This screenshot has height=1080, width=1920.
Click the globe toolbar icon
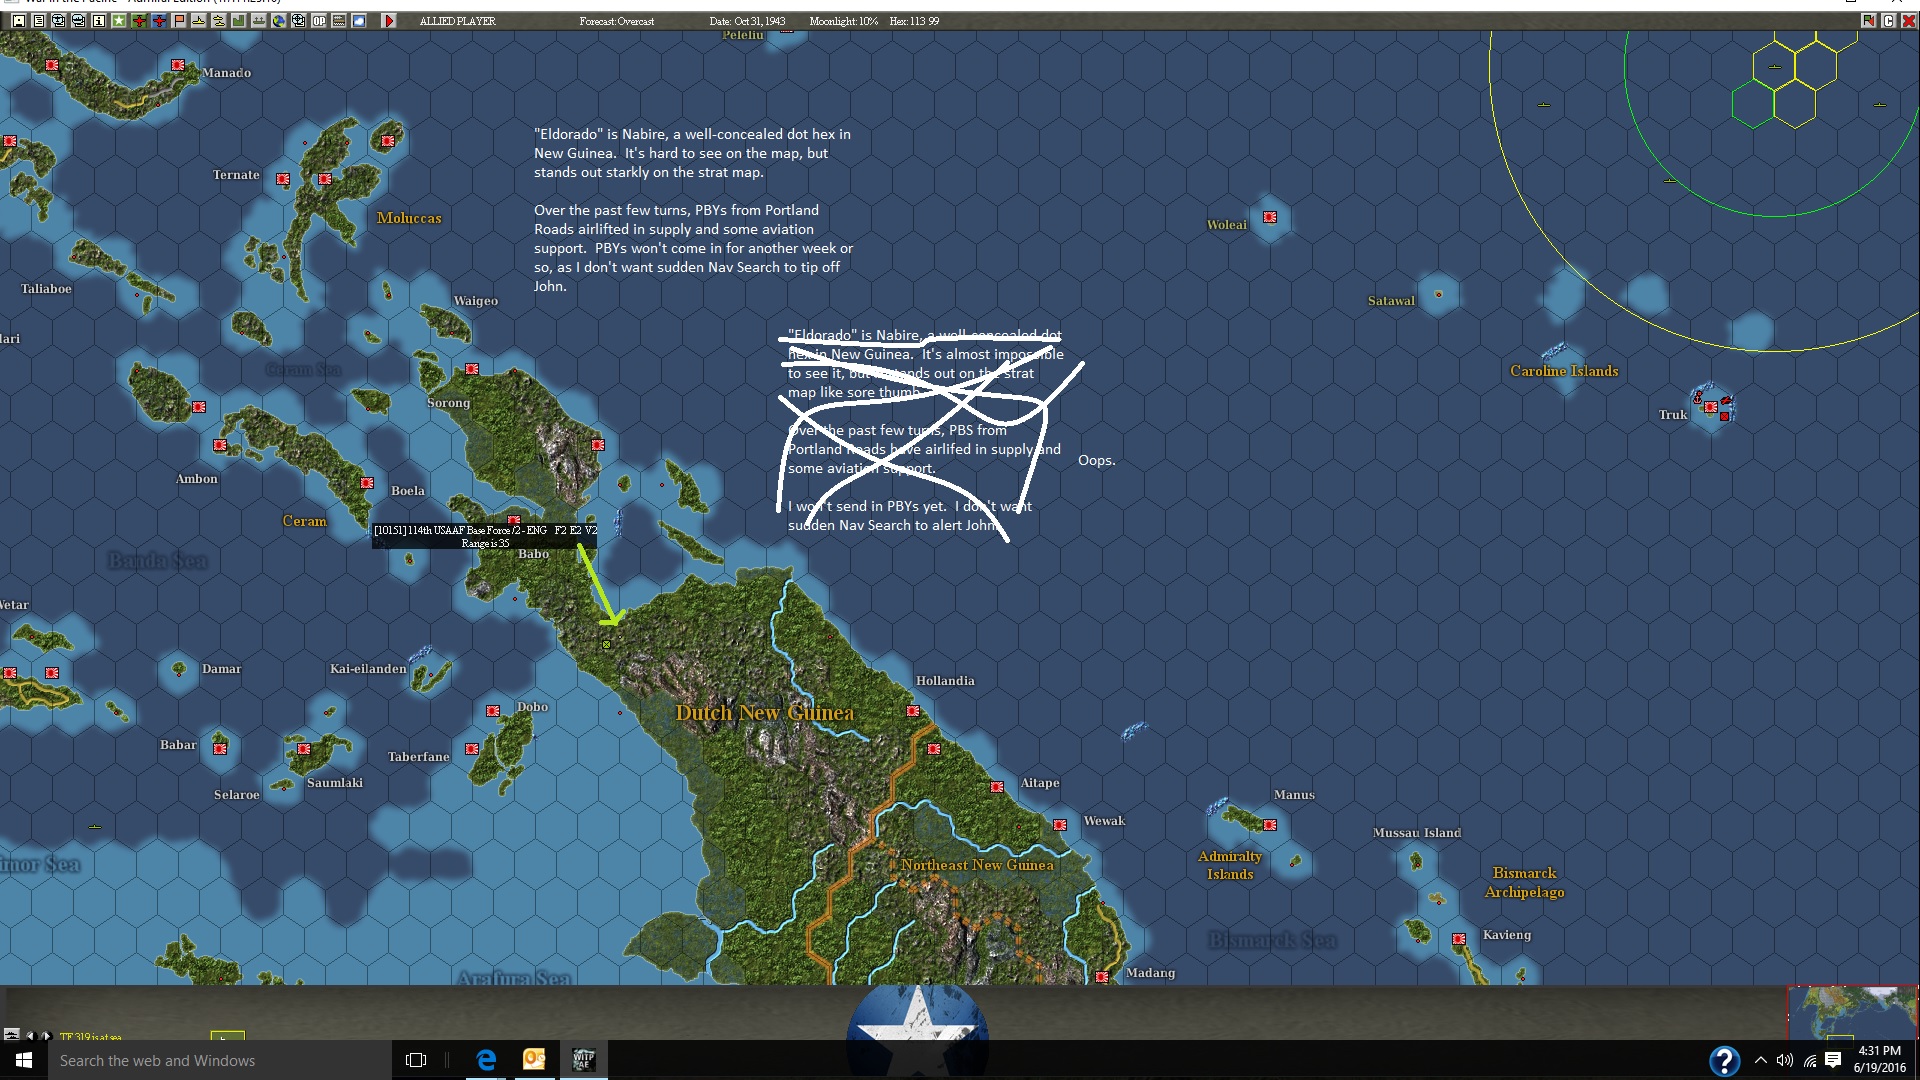(279, 21)
